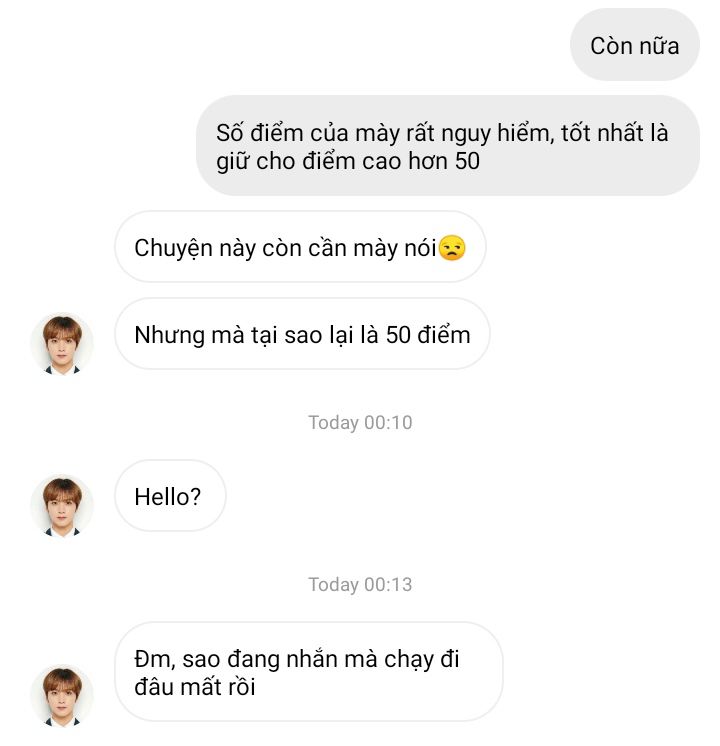
Task: Tap the avatar next to "Hello?"
Action: tap(62, 505)
